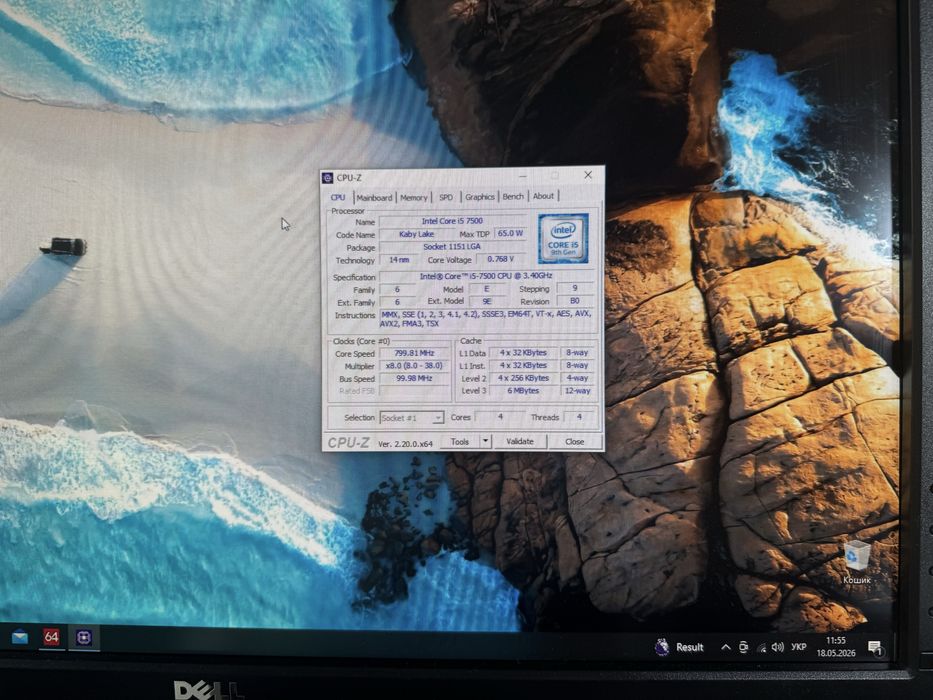Click the Result widget icon in taskbar
Screen dimensions: 933x700
[662, 647]
